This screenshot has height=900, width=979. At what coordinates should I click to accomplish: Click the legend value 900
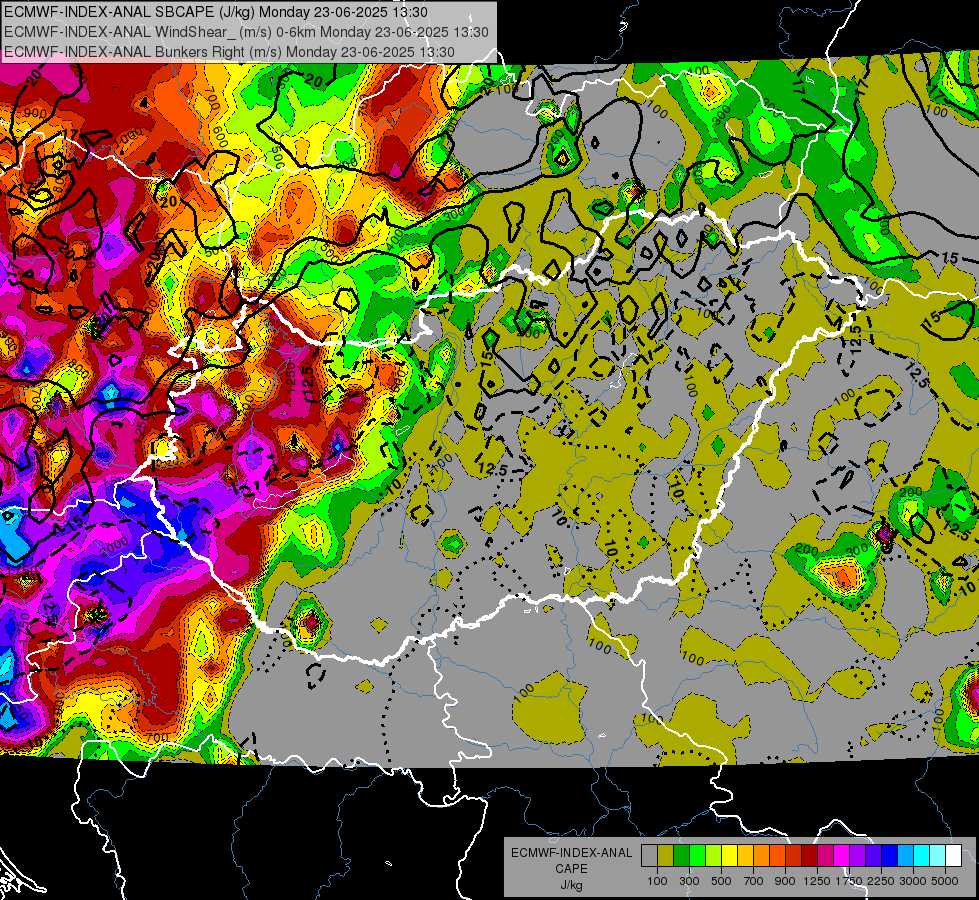(x=785, y=881)
